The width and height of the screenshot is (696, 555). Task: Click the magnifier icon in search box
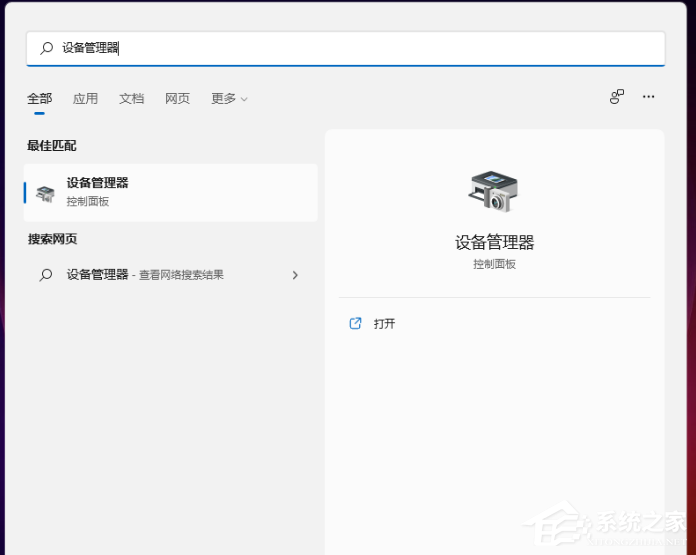(x=46, y=48)
